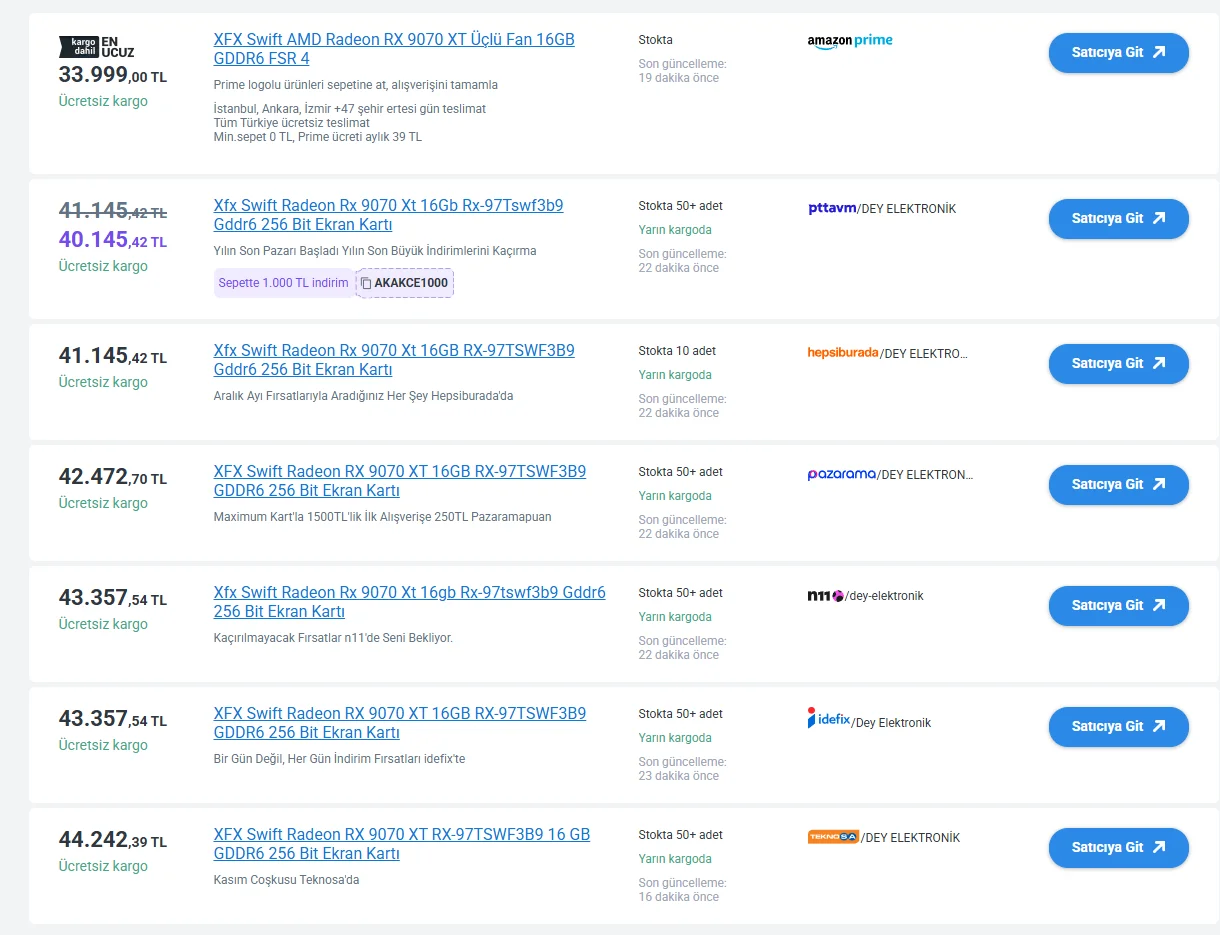Open the hepsiburada product title link
Image resolution: width=1220 pixels, height=935 pixels.
click(394, 360)
